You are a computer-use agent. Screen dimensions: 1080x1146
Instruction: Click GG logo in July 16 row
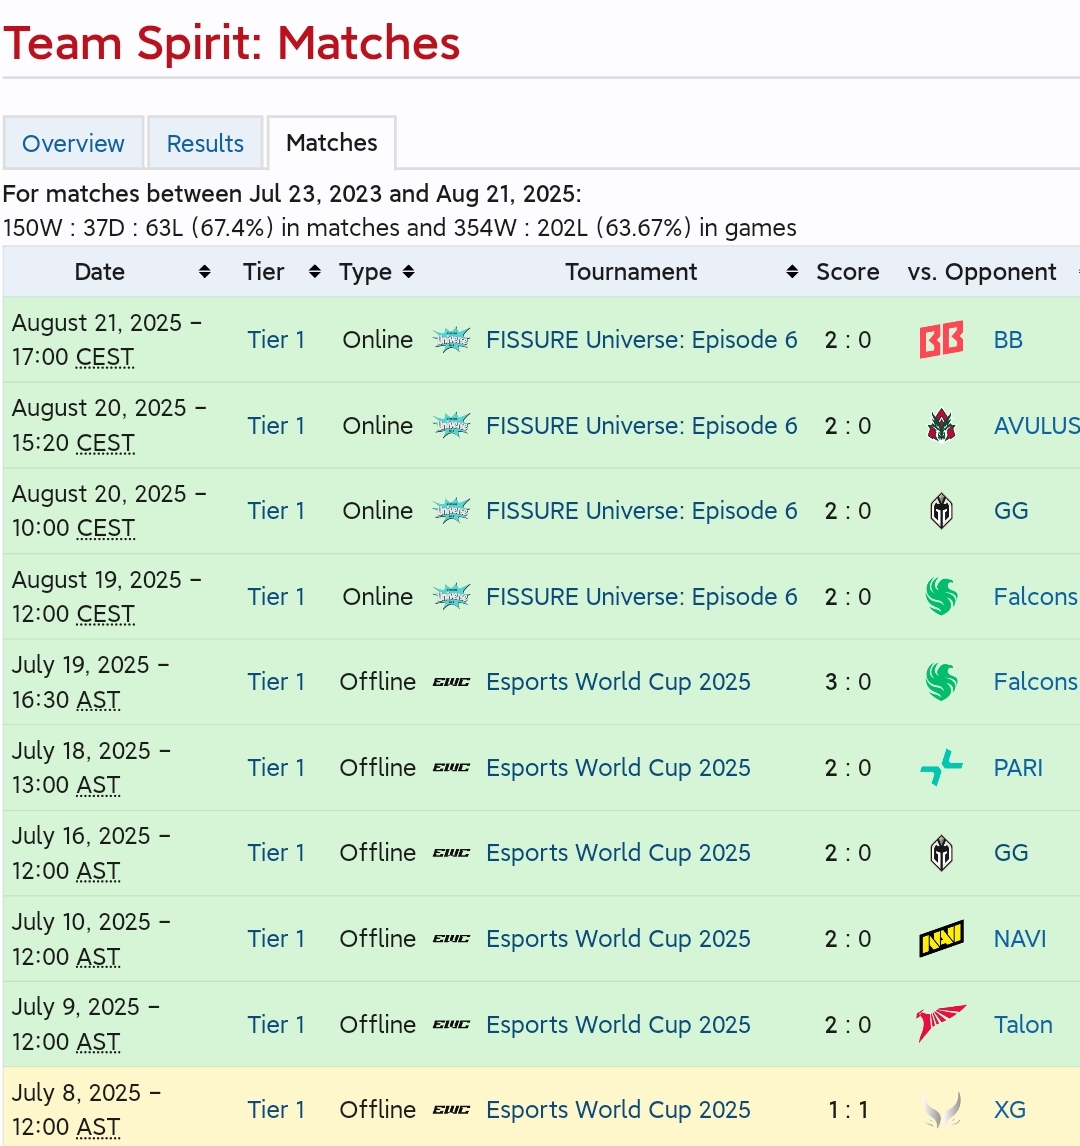coord(941,853)
